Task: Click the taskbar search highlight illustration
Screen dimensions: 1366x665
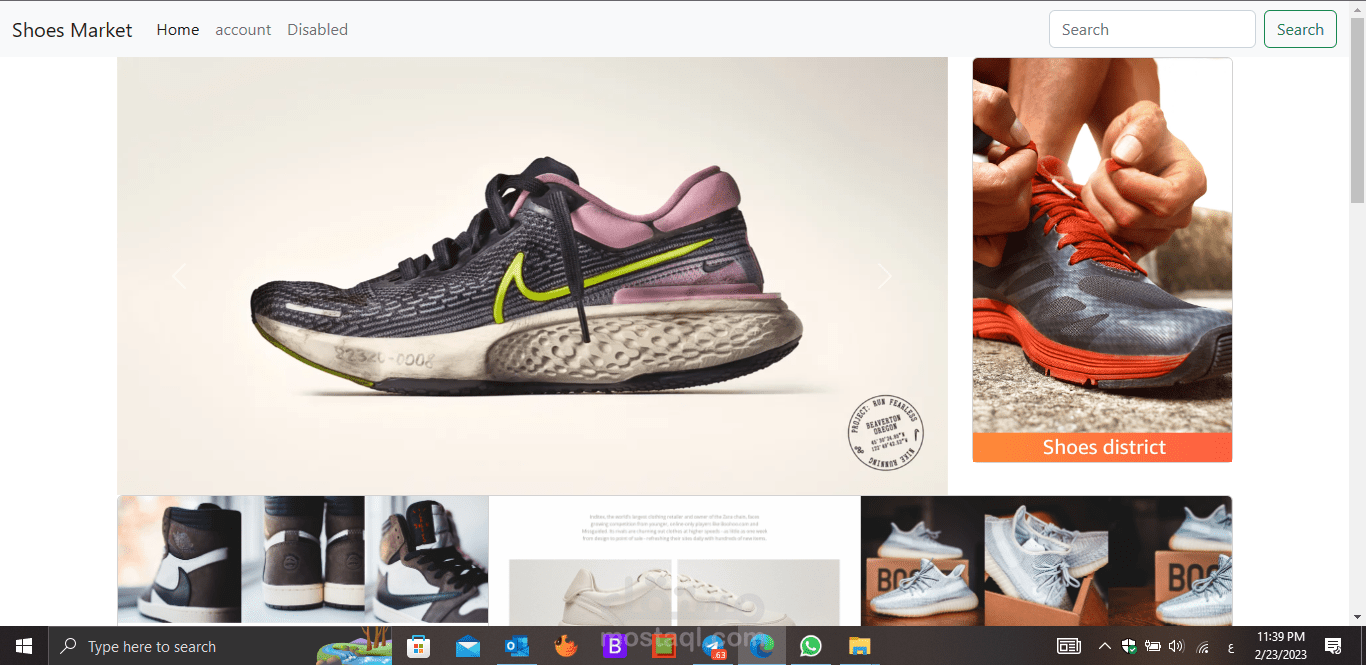Action: (354, 647)
